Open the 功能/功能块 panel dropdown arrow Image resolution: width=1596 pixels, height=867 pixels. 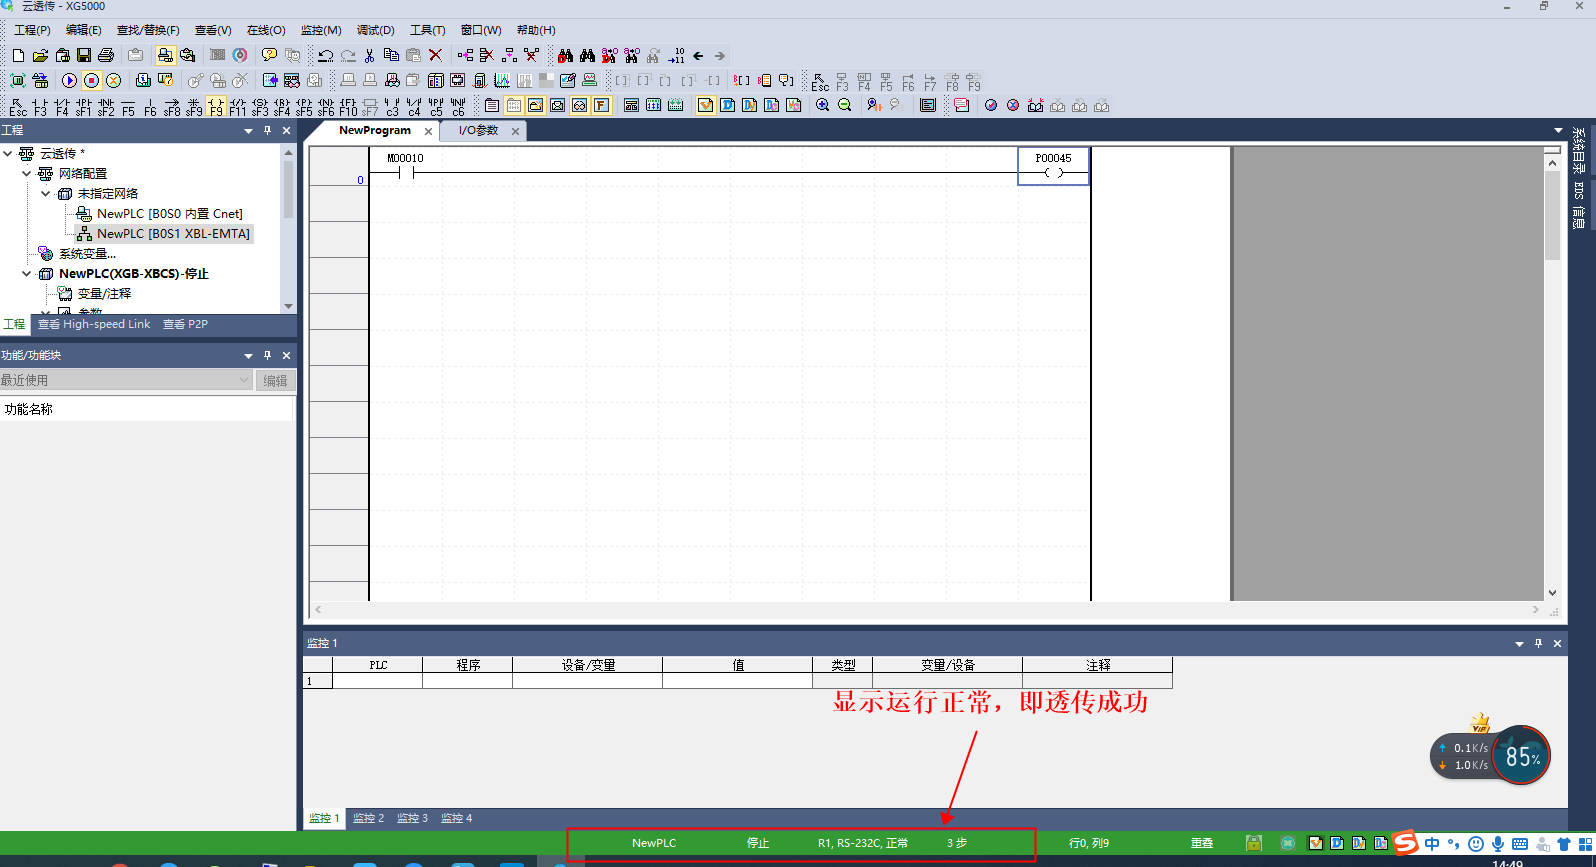coord(248,355)
